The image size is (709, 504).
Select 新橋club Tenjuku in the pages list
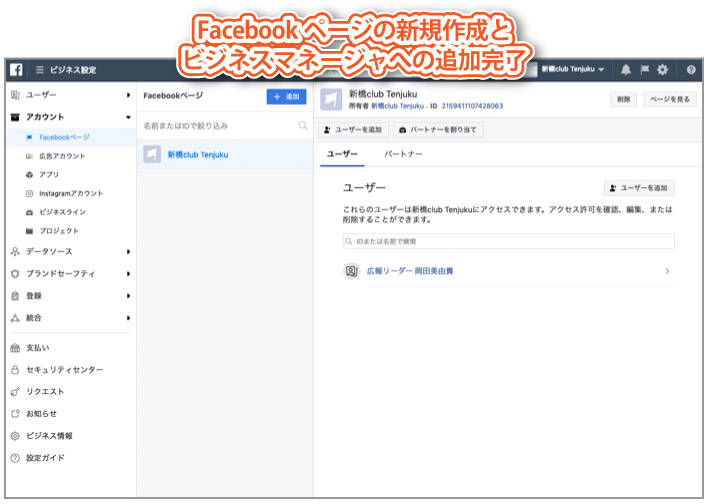225,155
